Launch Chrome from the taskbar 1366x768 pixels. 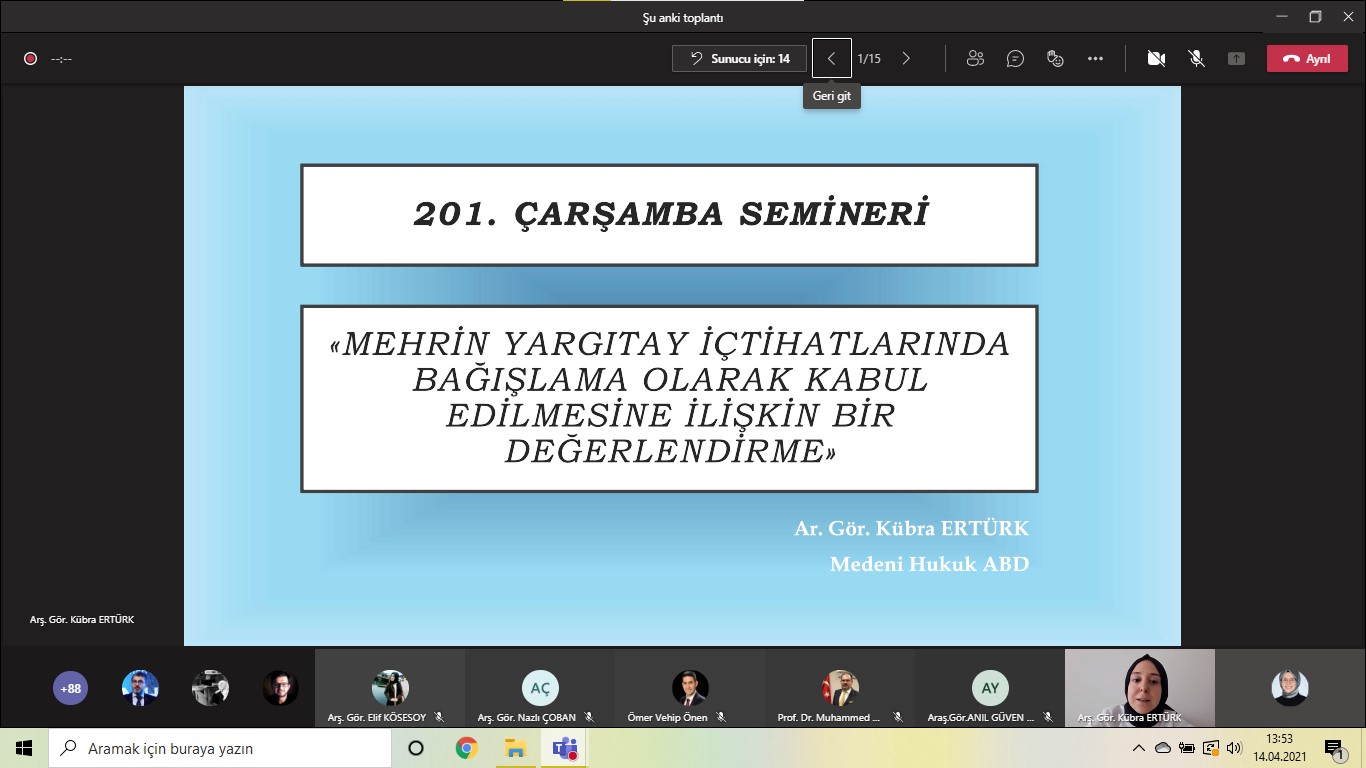[467, 747]
